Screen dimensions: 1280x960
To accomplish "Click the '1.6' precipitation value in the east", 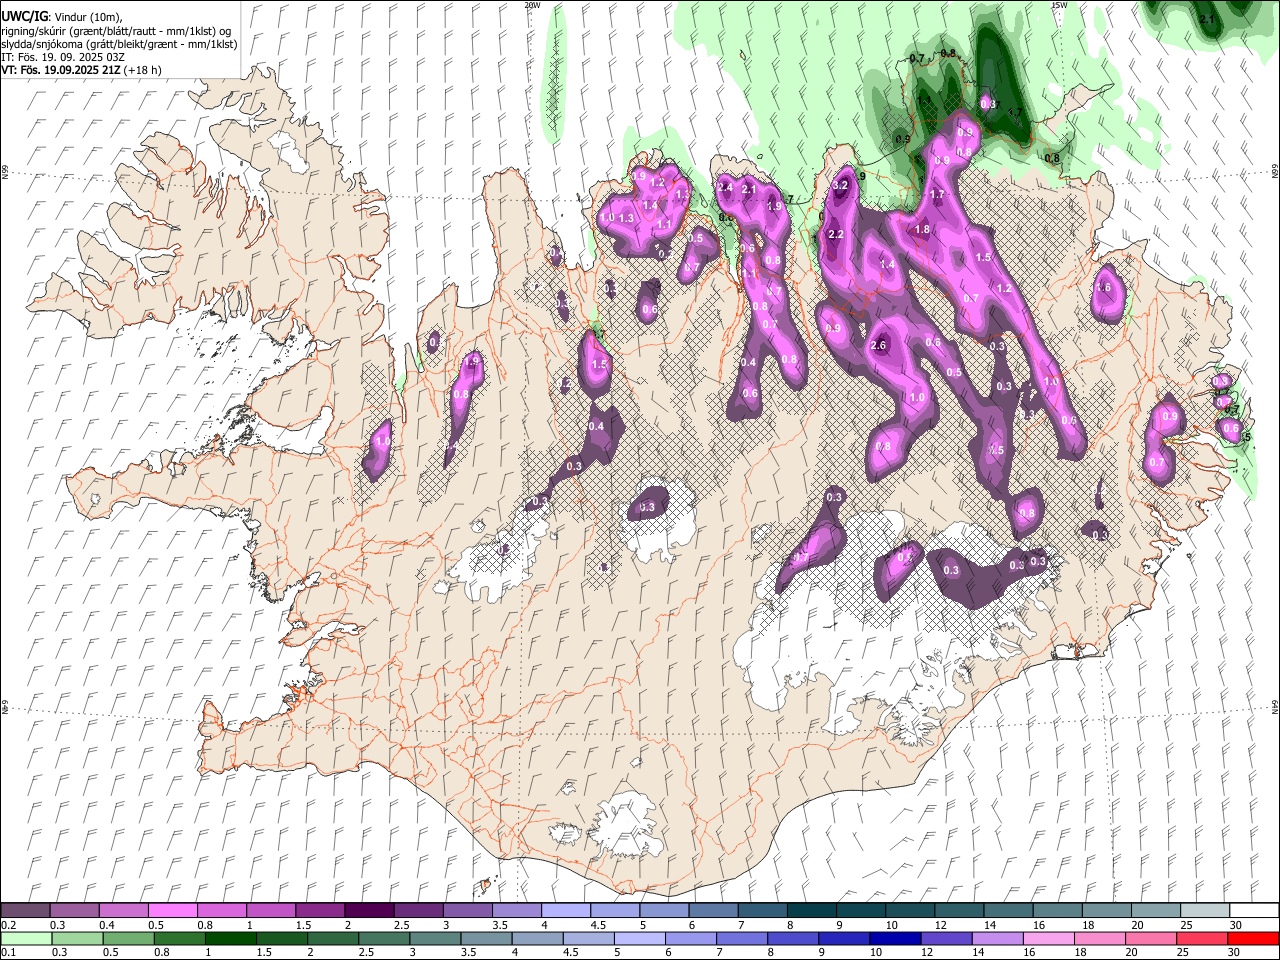I will (1104, 288).
